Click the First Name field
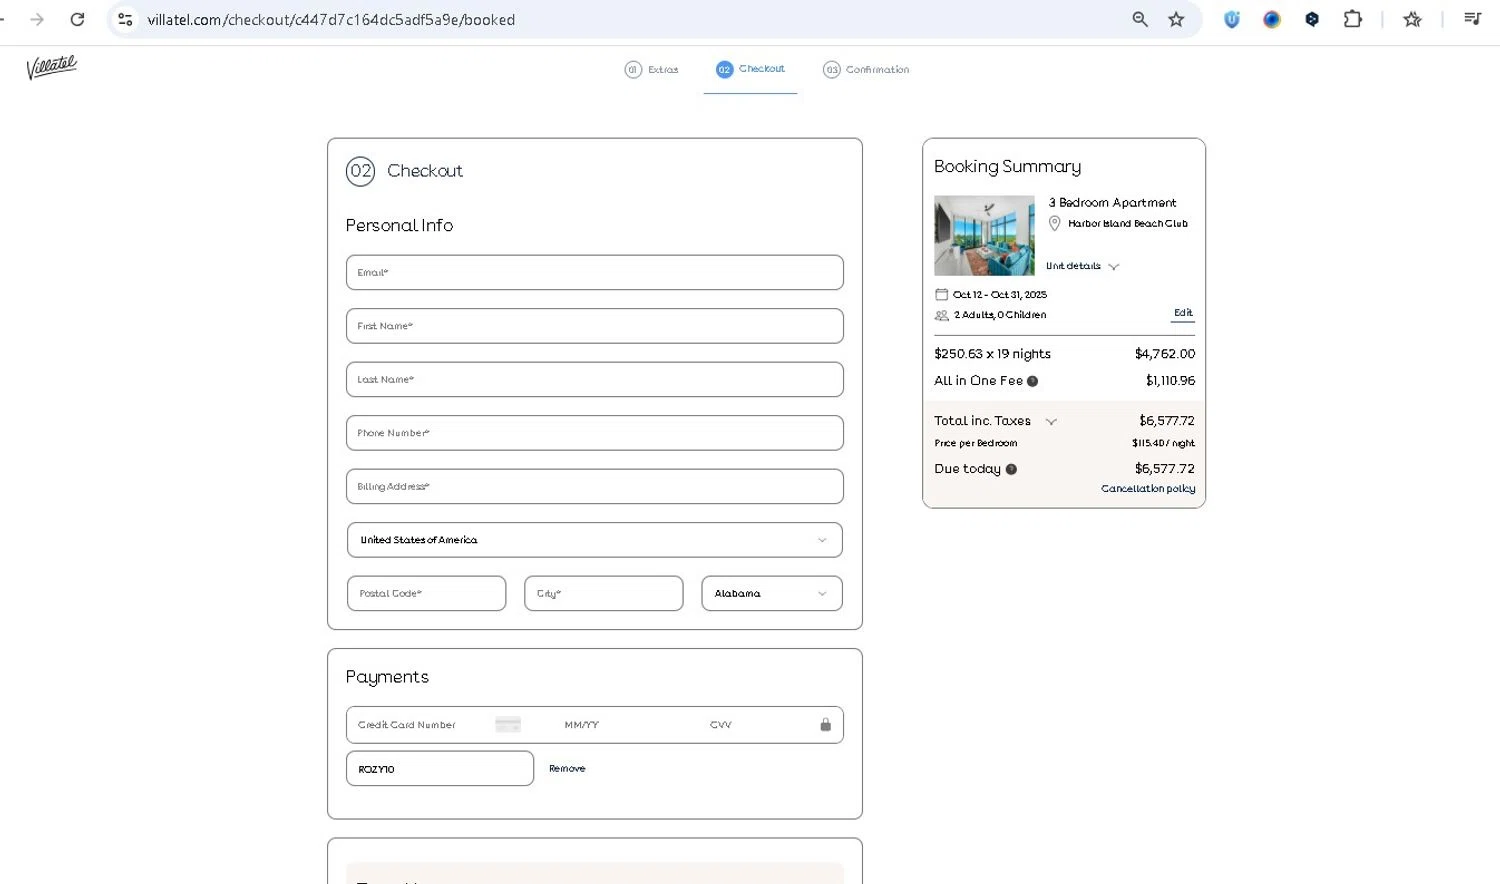Image resolution: width=1500 pixels, height=884 pixels. 595,326
